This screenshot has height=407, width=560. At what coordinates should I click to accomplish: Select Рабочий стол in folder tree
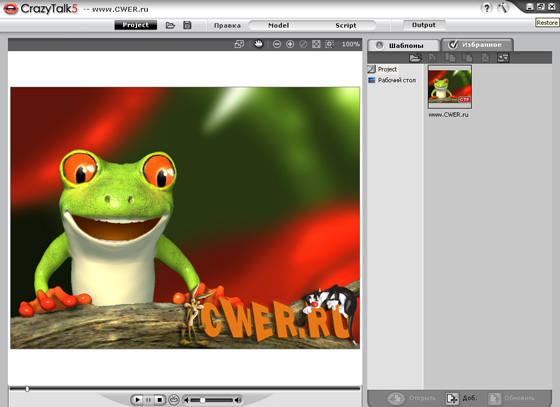(392, 80)
